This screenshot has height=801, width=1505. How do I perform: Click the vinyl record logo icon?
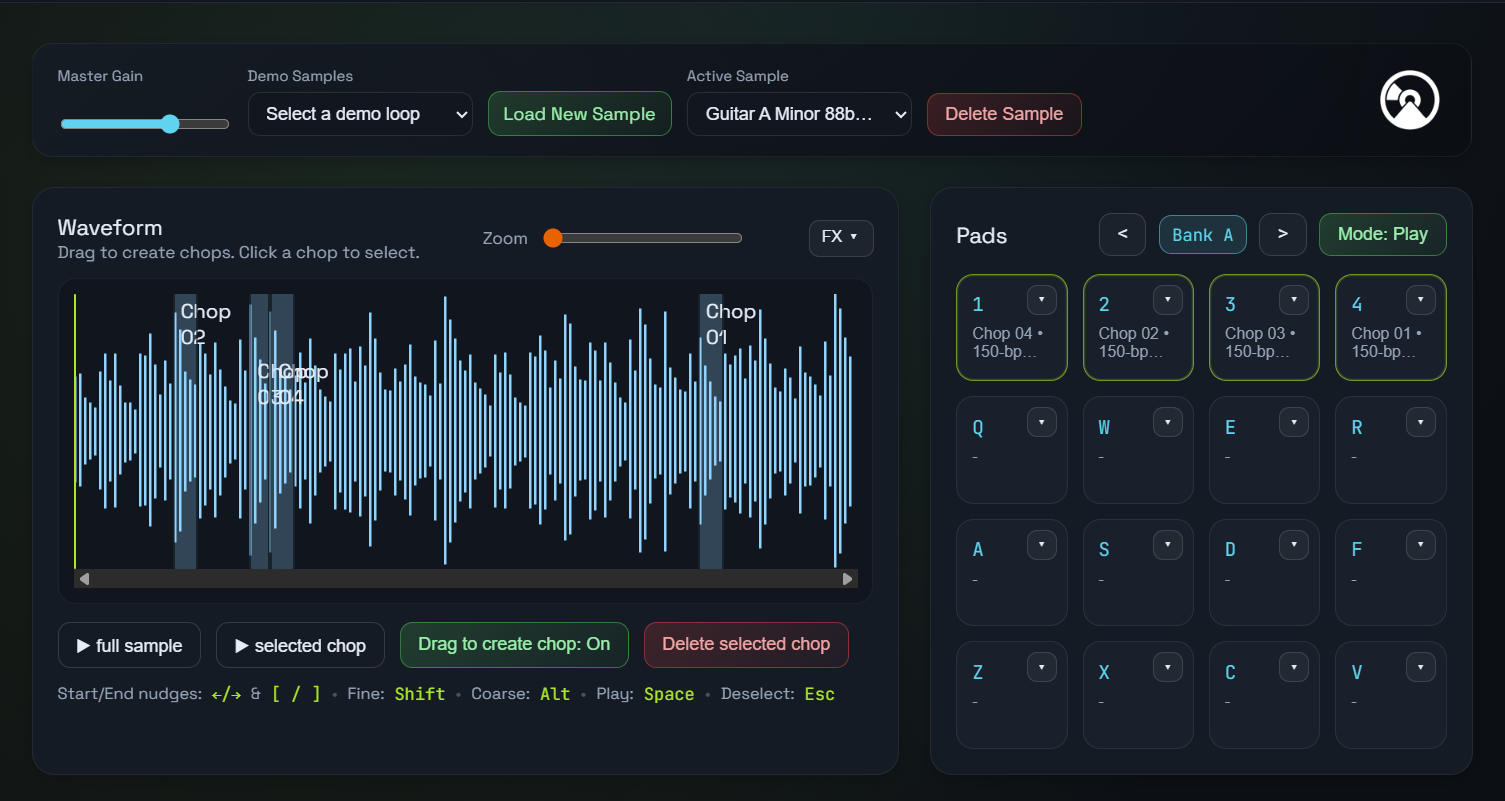coord(1409,99)
